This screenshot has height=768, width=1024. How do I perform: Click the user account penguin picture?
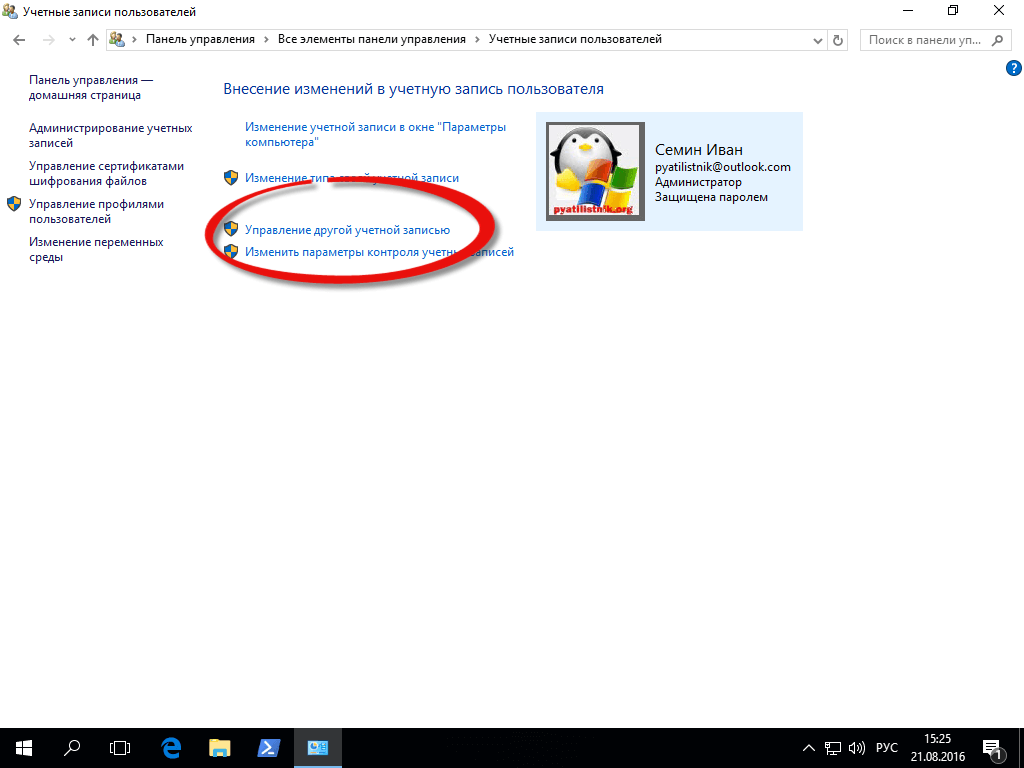595,171
